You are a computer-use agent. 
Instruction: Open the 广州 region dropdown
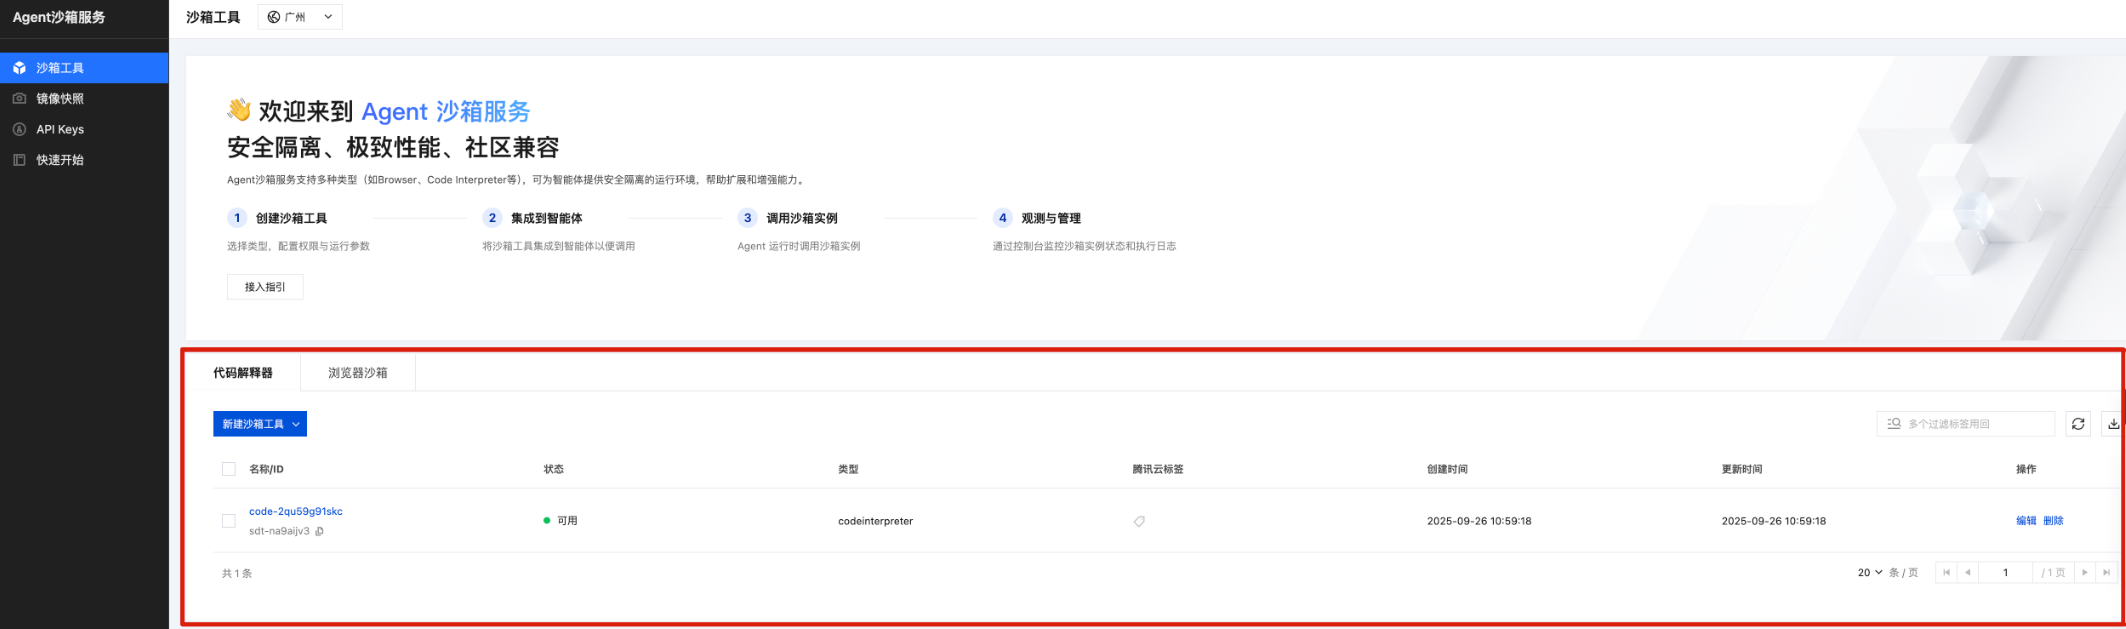300,17
